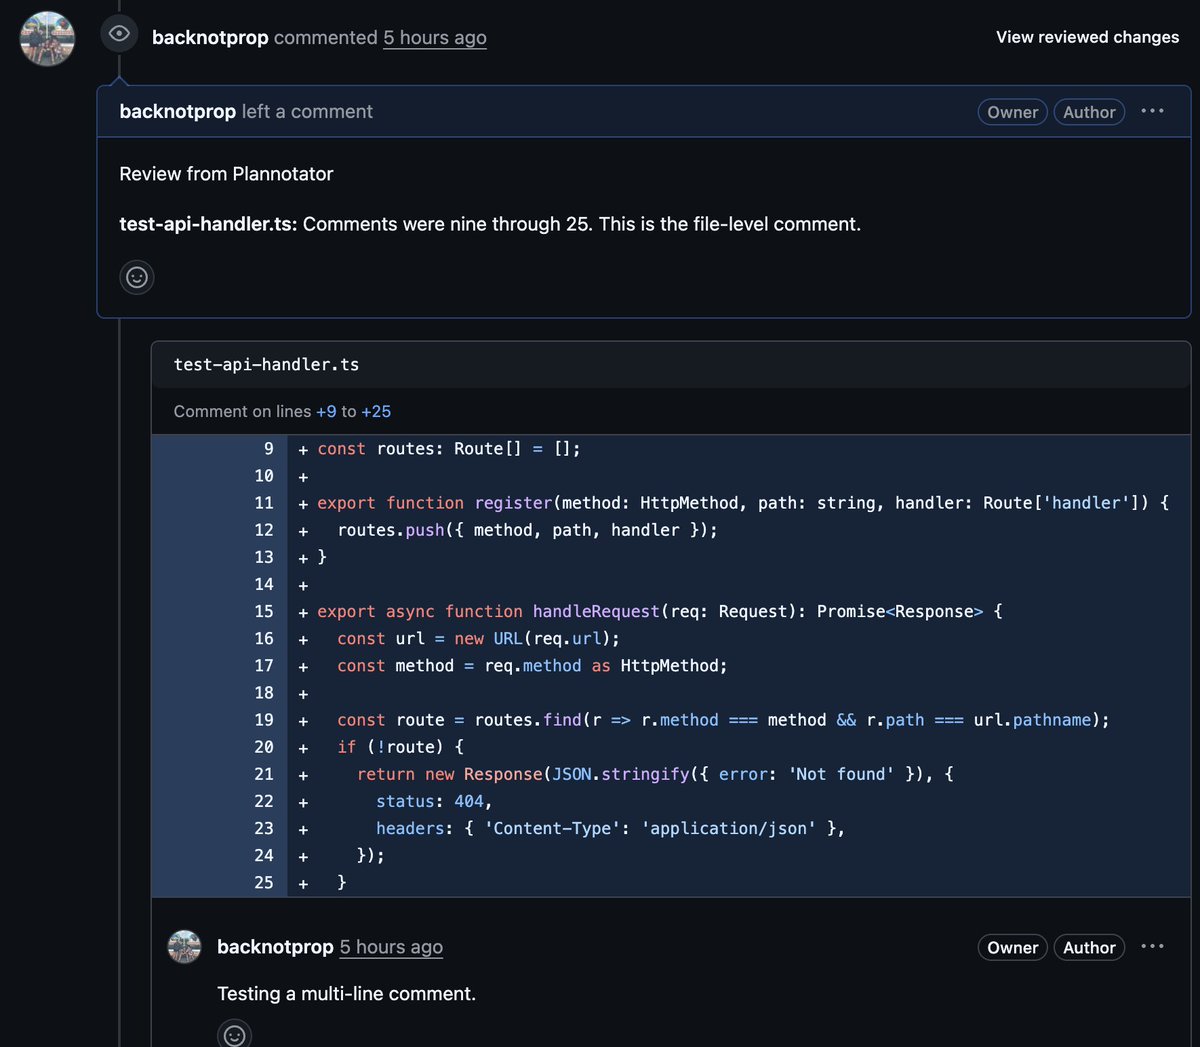Open the first '5 hours ago' timestamp

click(435, 38)
